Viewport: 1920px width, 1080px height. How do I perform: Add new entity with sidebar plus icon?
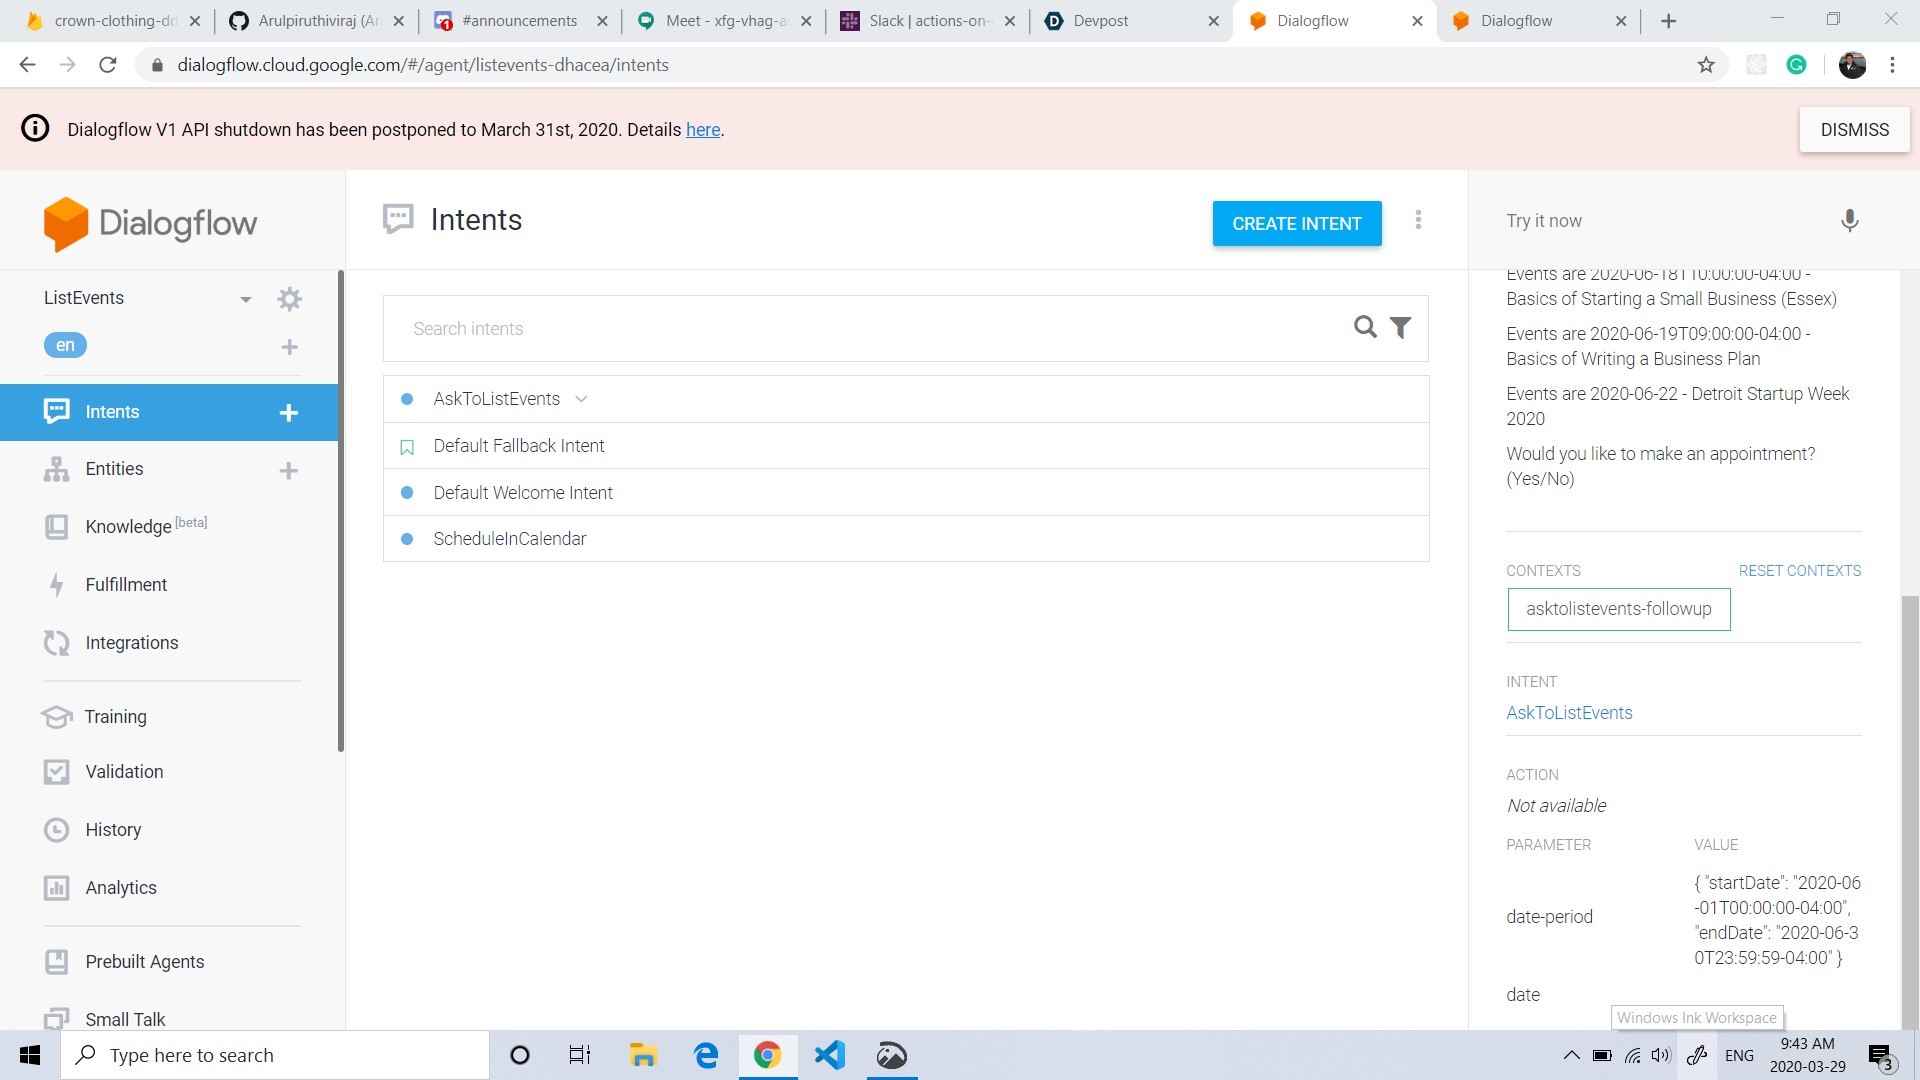pos(288,470)
